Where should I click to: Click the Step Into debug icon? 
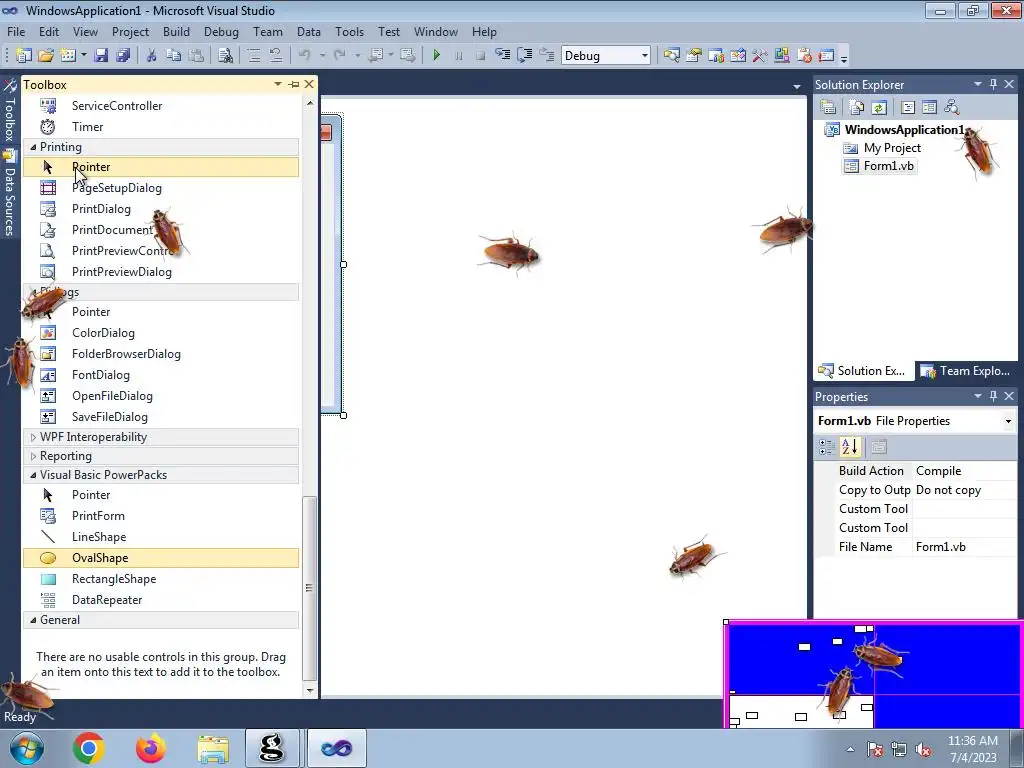[x=502, y=56]
